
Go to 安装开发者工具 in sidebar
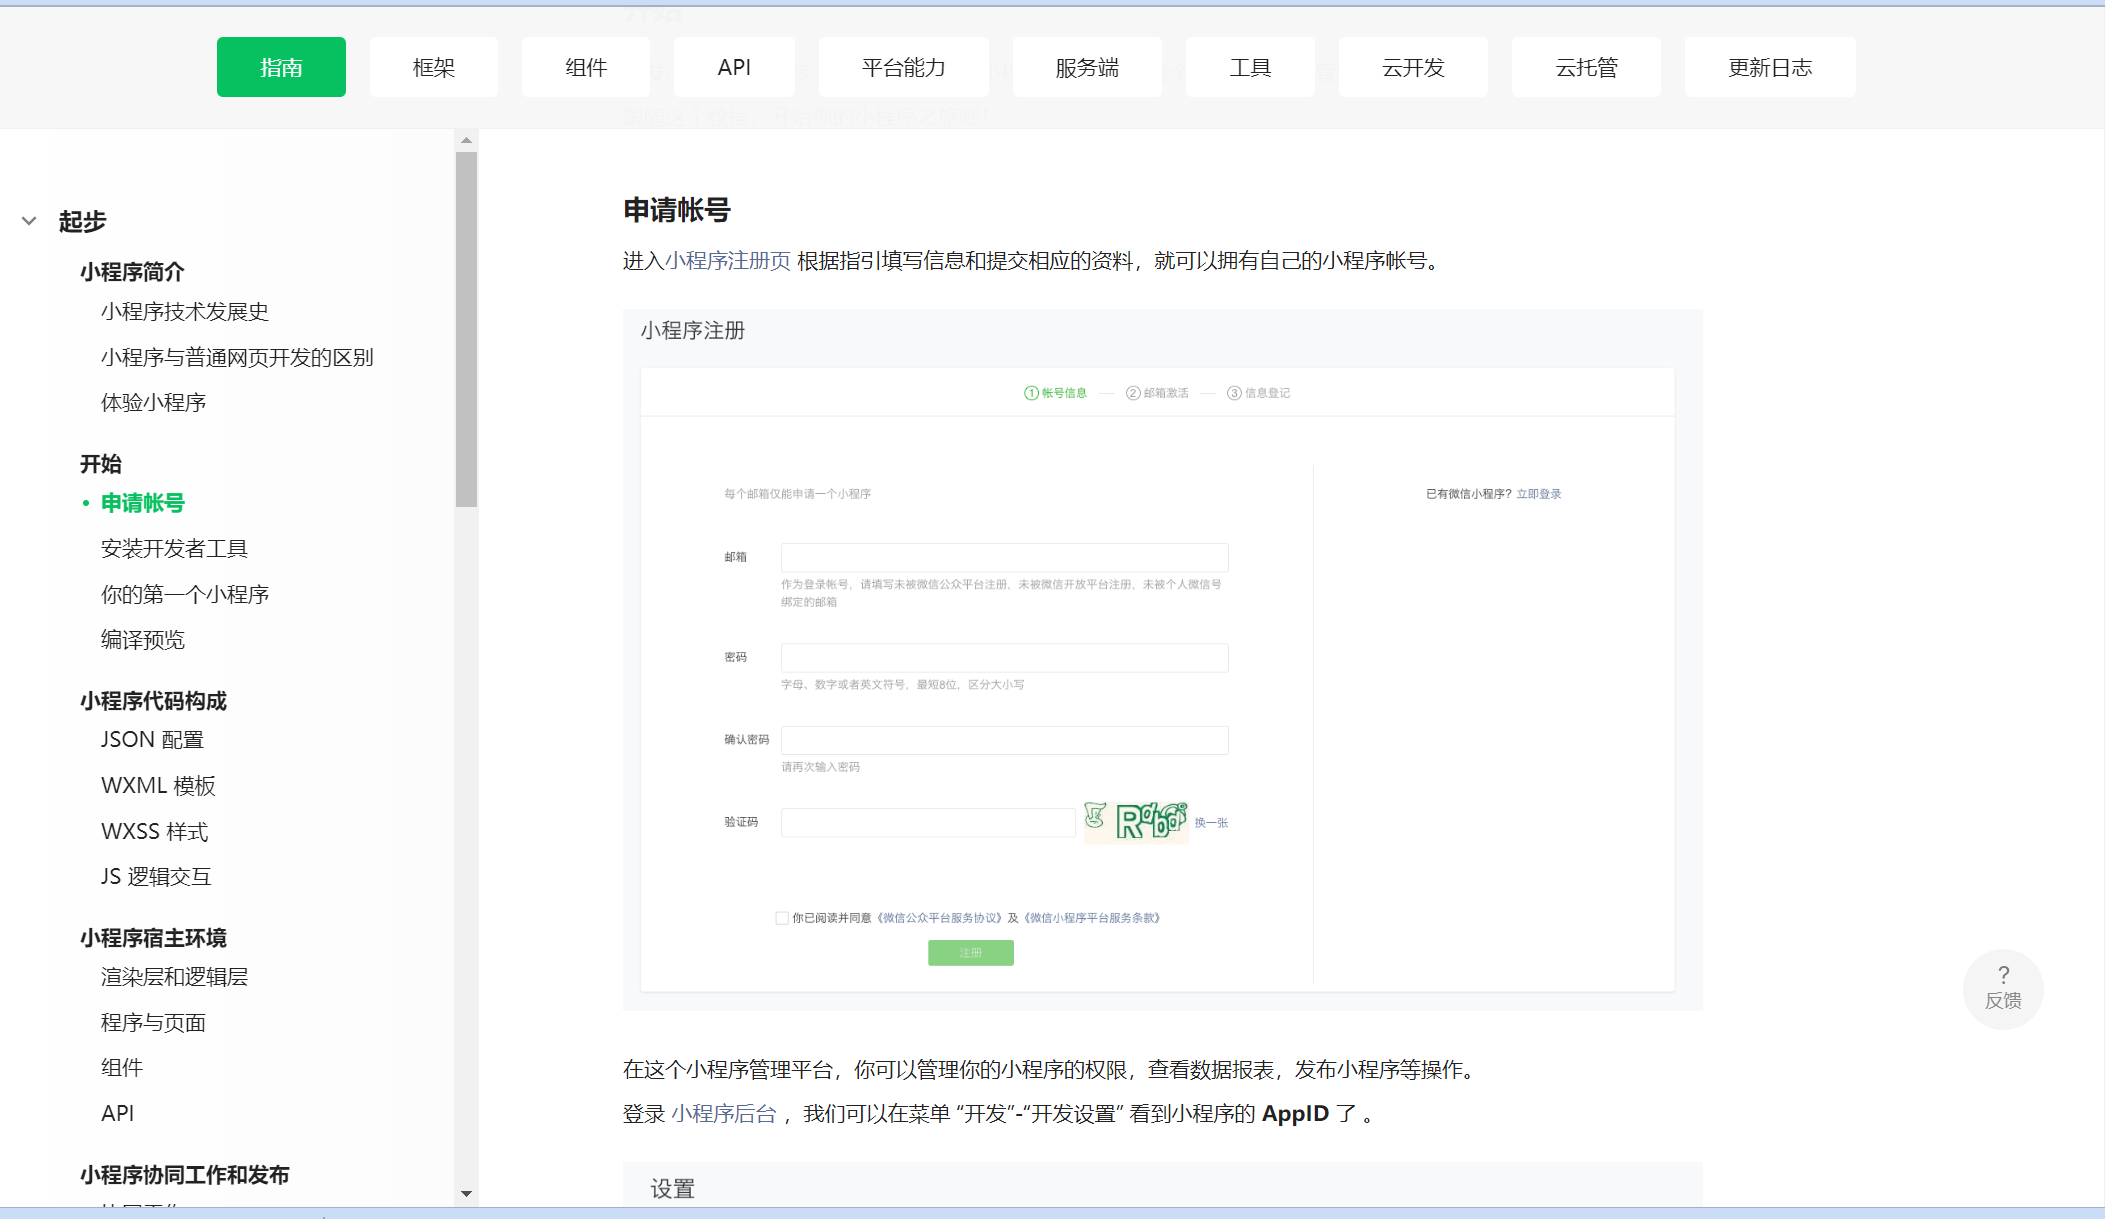174,549
